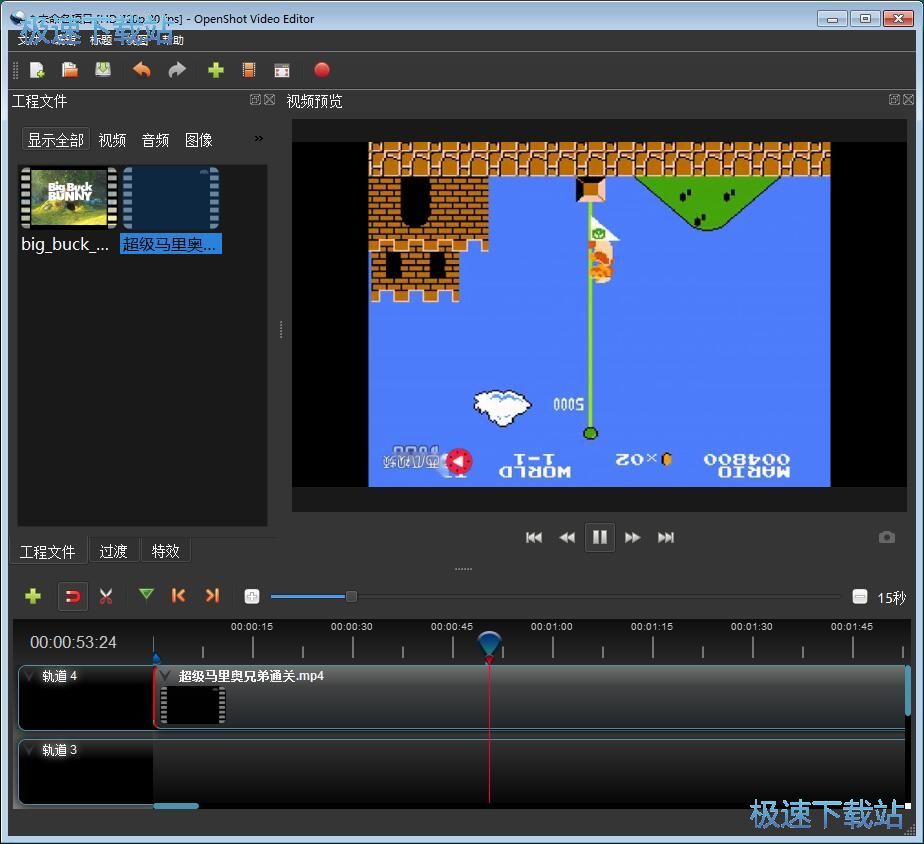This screenshot has height=844, width=924.
Task: Jump to the start of the video
Action: tap(534, 537)
